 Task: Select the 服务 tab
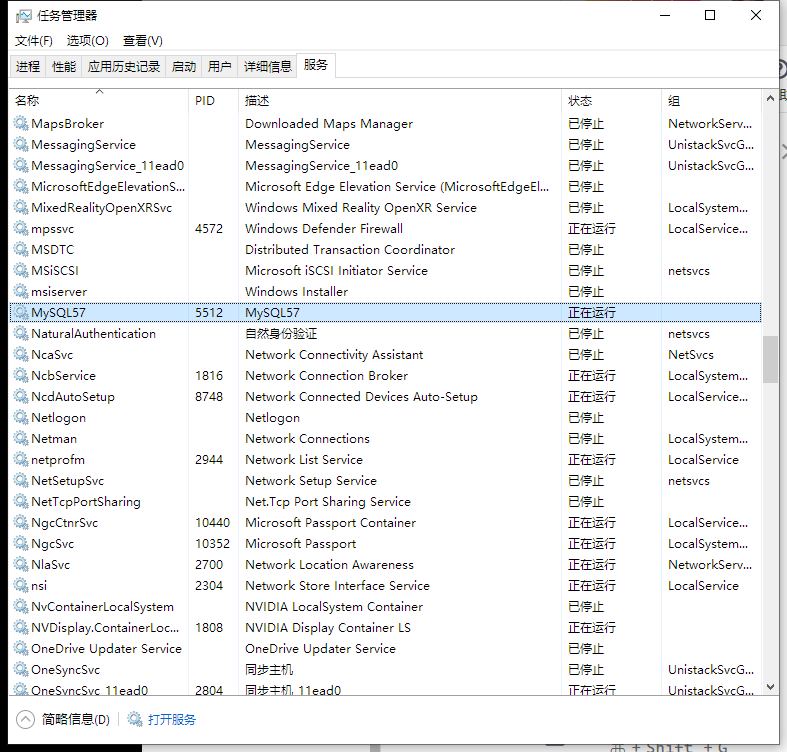(316, 65)
